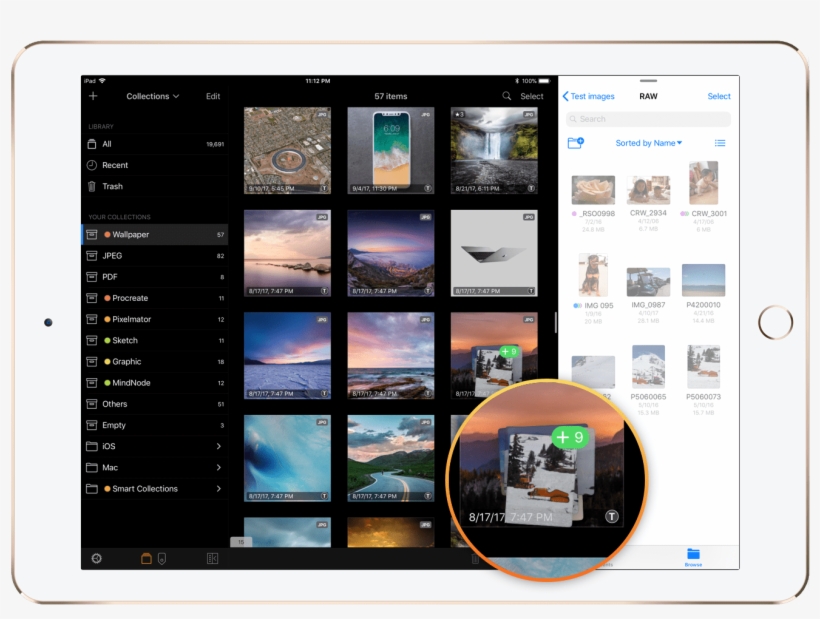Select the Sketch collection
This screenshot has width=820, height=619.
tap(155, 340)
